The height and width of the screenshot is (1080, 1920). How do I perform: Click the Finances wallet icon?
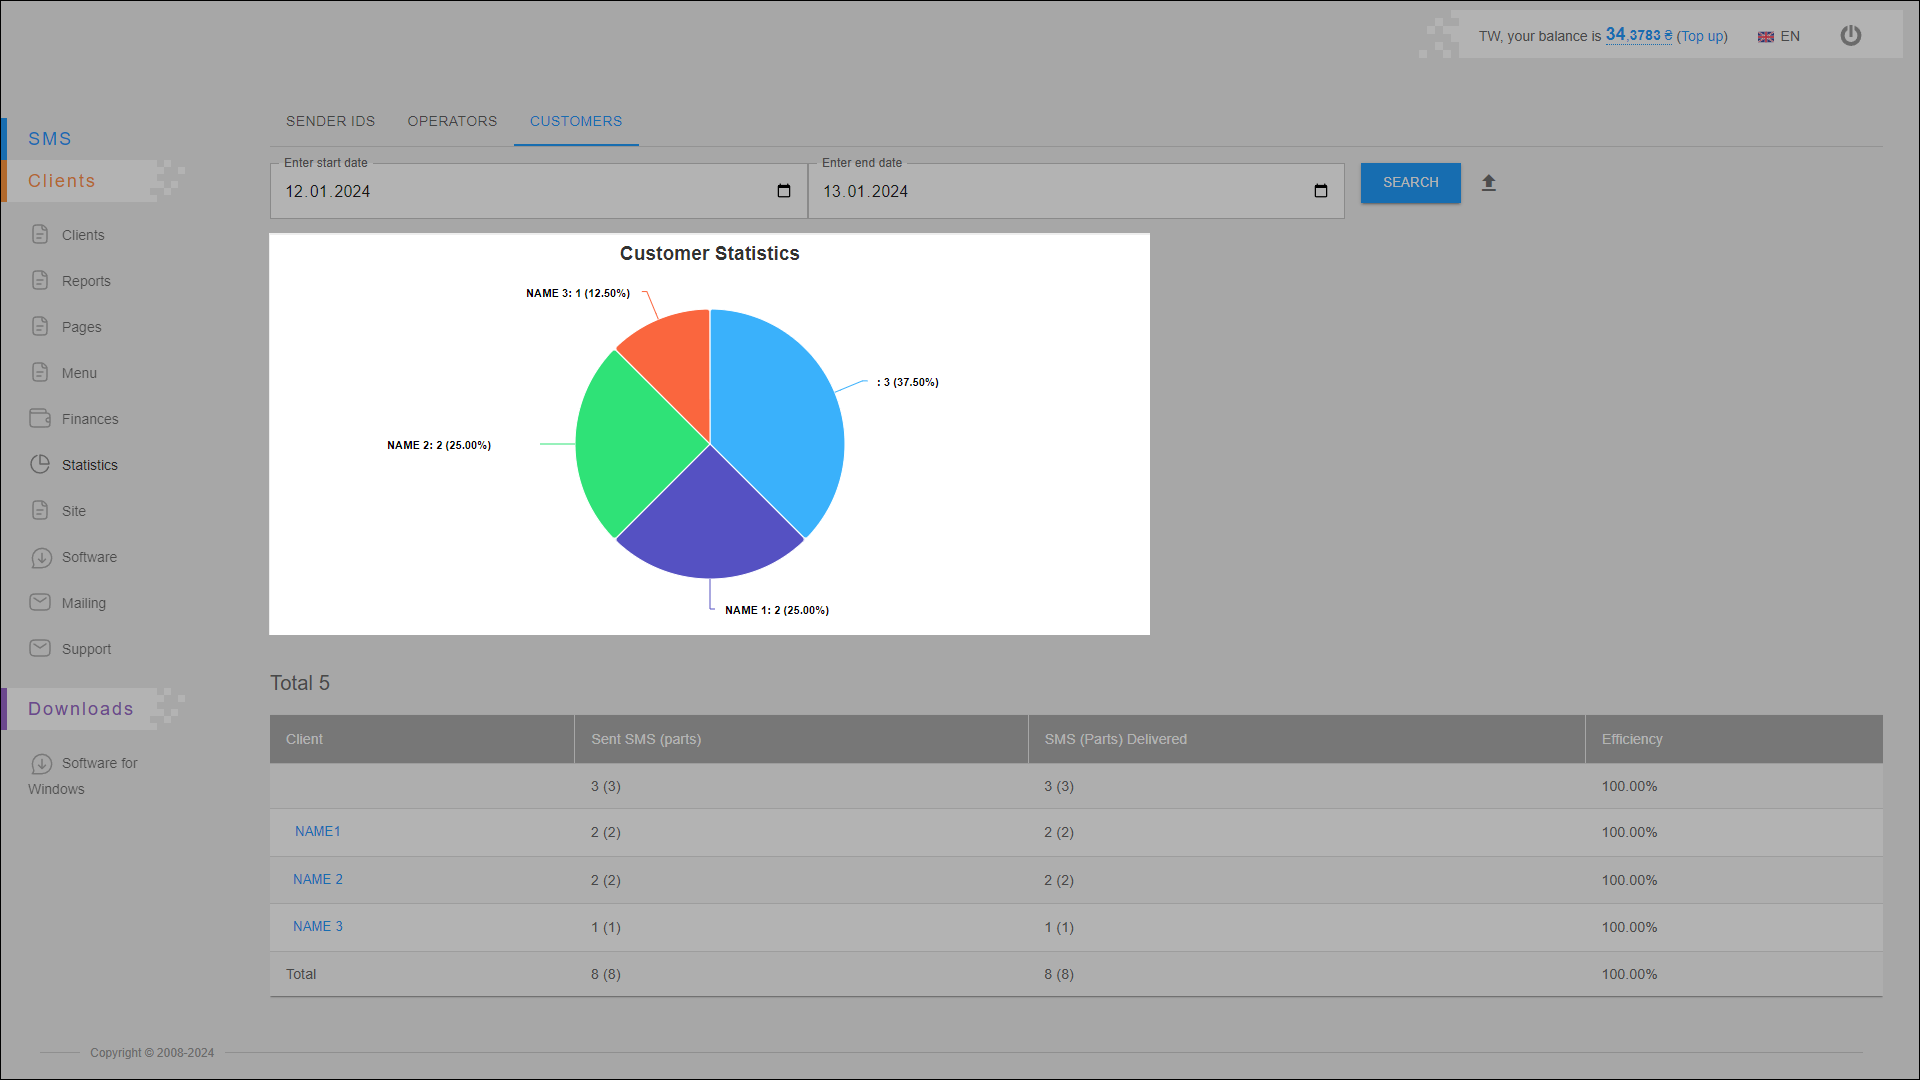coord(40,418)
